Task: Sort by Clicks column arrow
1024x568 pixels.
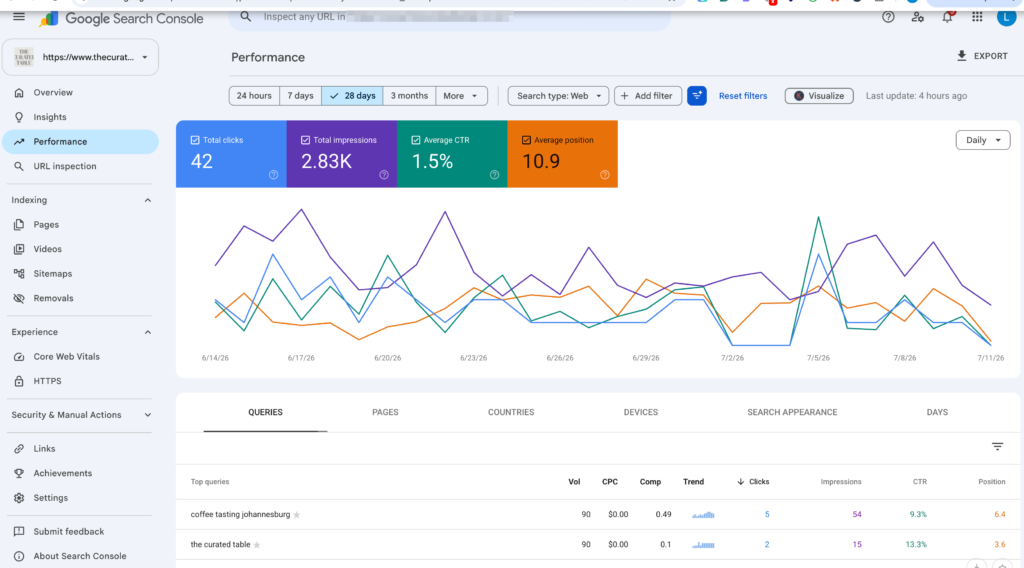Action: (x=740, y=482)
